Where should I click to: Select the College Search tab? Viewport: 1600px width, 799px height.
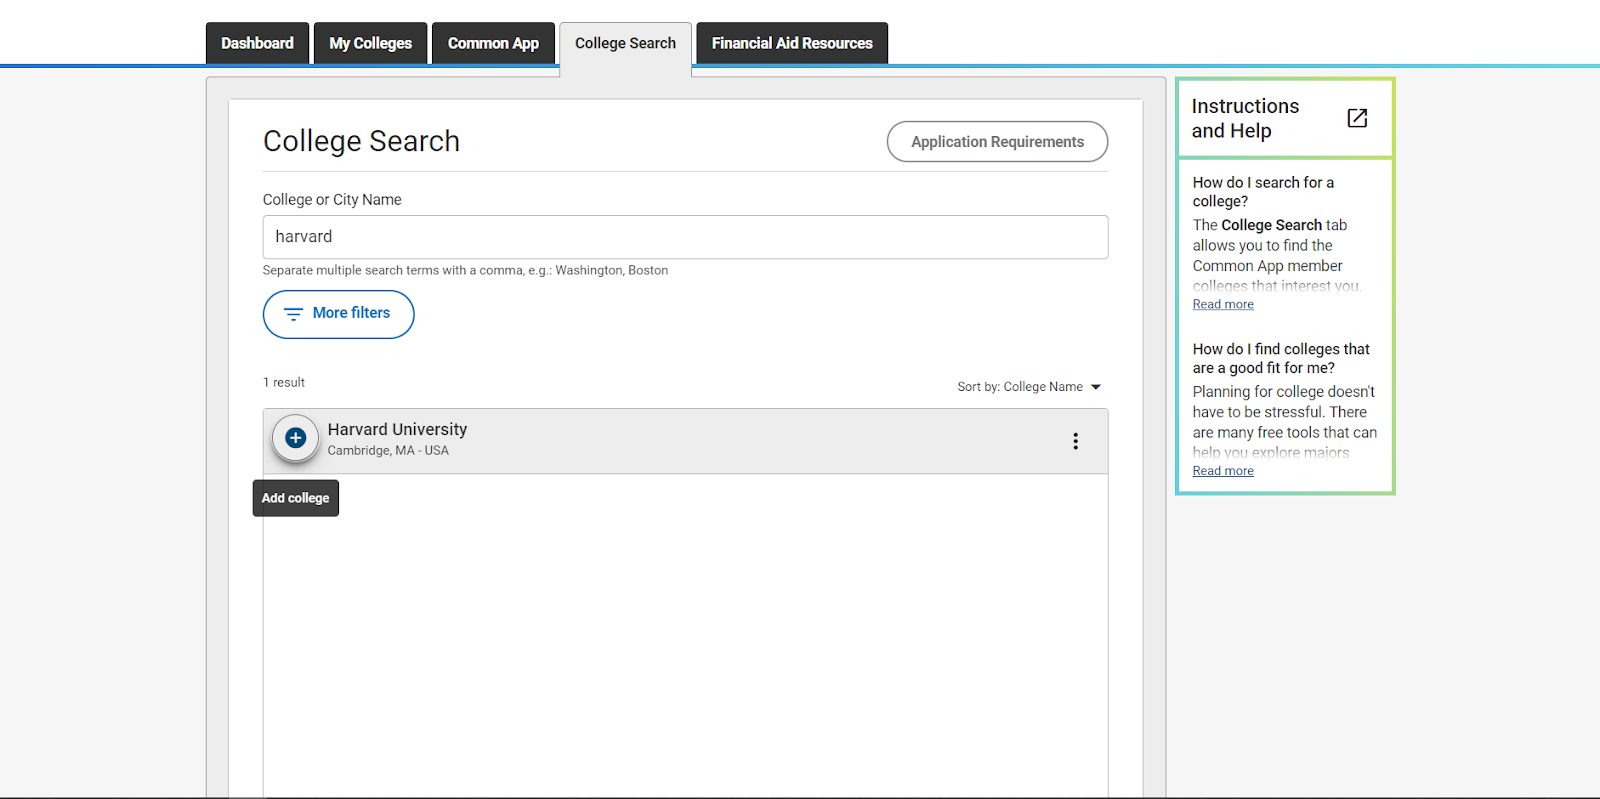tap(625, 43)
